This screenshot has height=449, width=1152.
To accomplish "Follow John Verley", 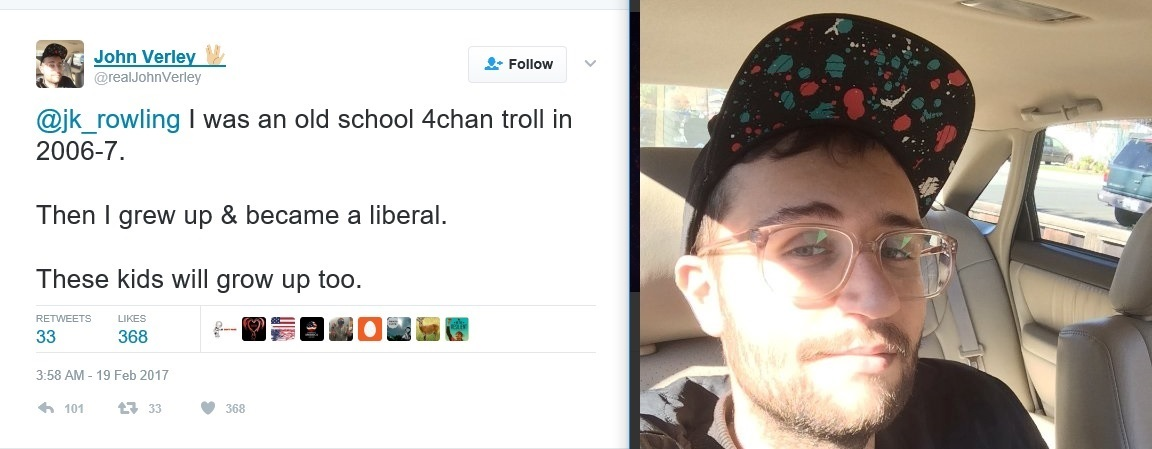I will click(x=517, y=65).
